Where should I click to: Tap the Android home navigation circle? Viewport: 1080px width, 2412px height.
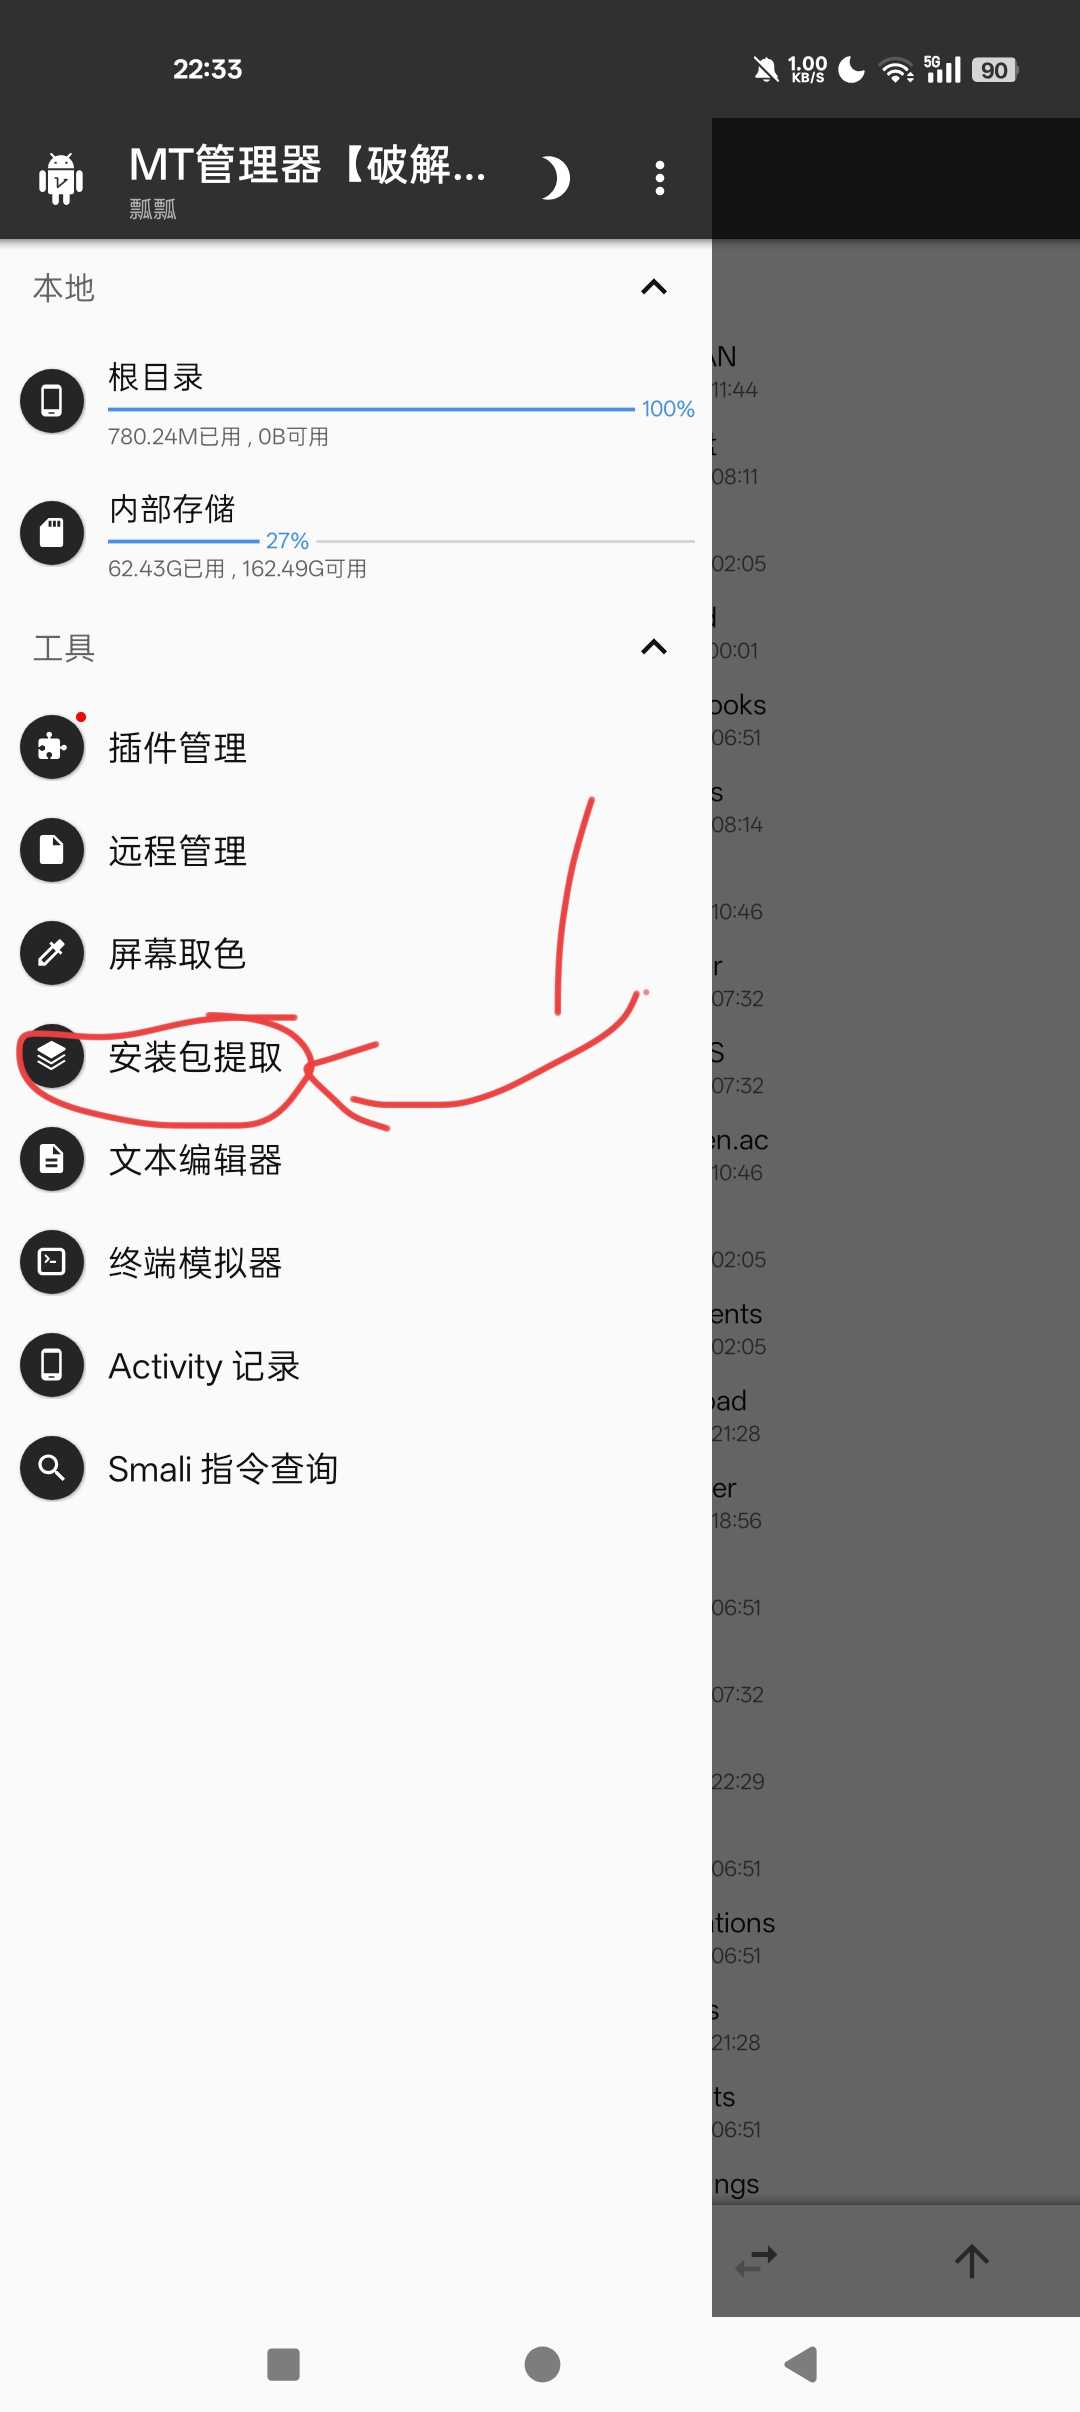542,2364
